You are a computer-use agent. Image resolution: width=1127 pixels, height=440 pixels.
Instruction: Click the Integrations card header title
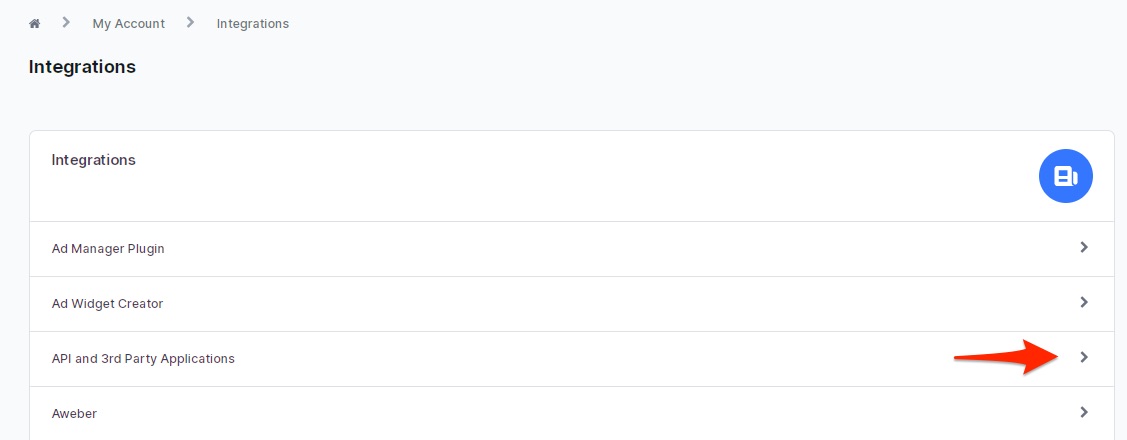[93, 160]
